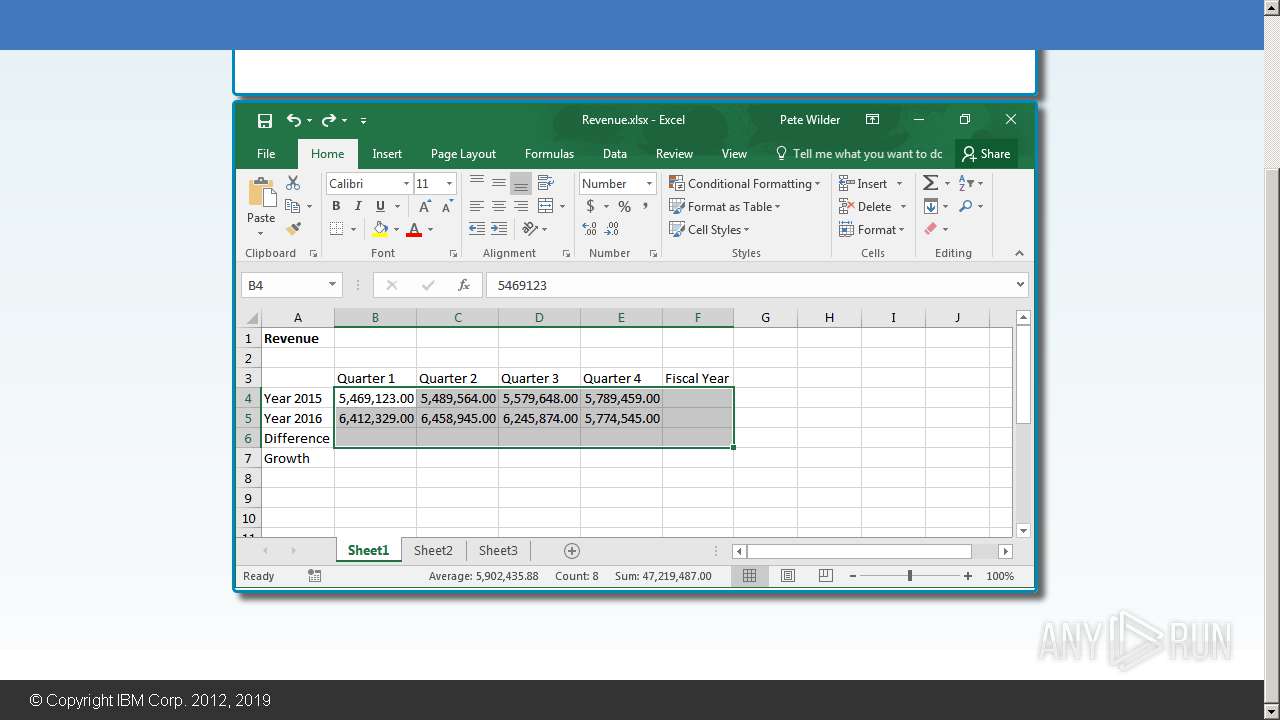Click the zoom slider handle

pyautogui.click(x=910, y=576)
